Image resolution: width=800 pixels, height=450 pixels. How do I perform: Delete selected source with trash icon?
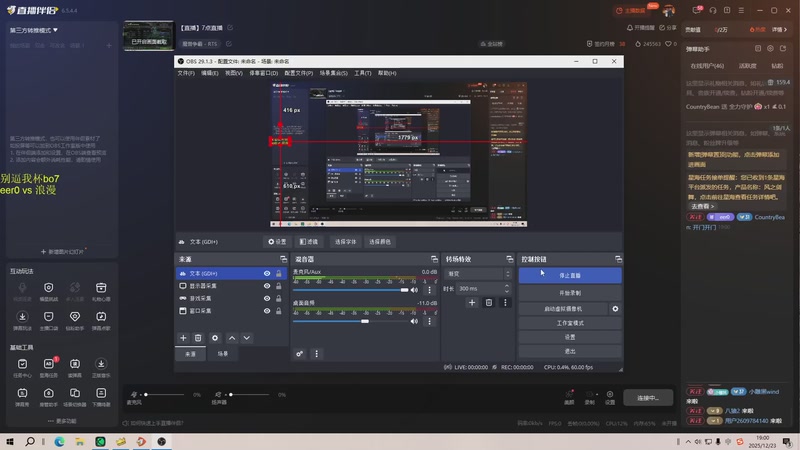(x=198, y=338)
